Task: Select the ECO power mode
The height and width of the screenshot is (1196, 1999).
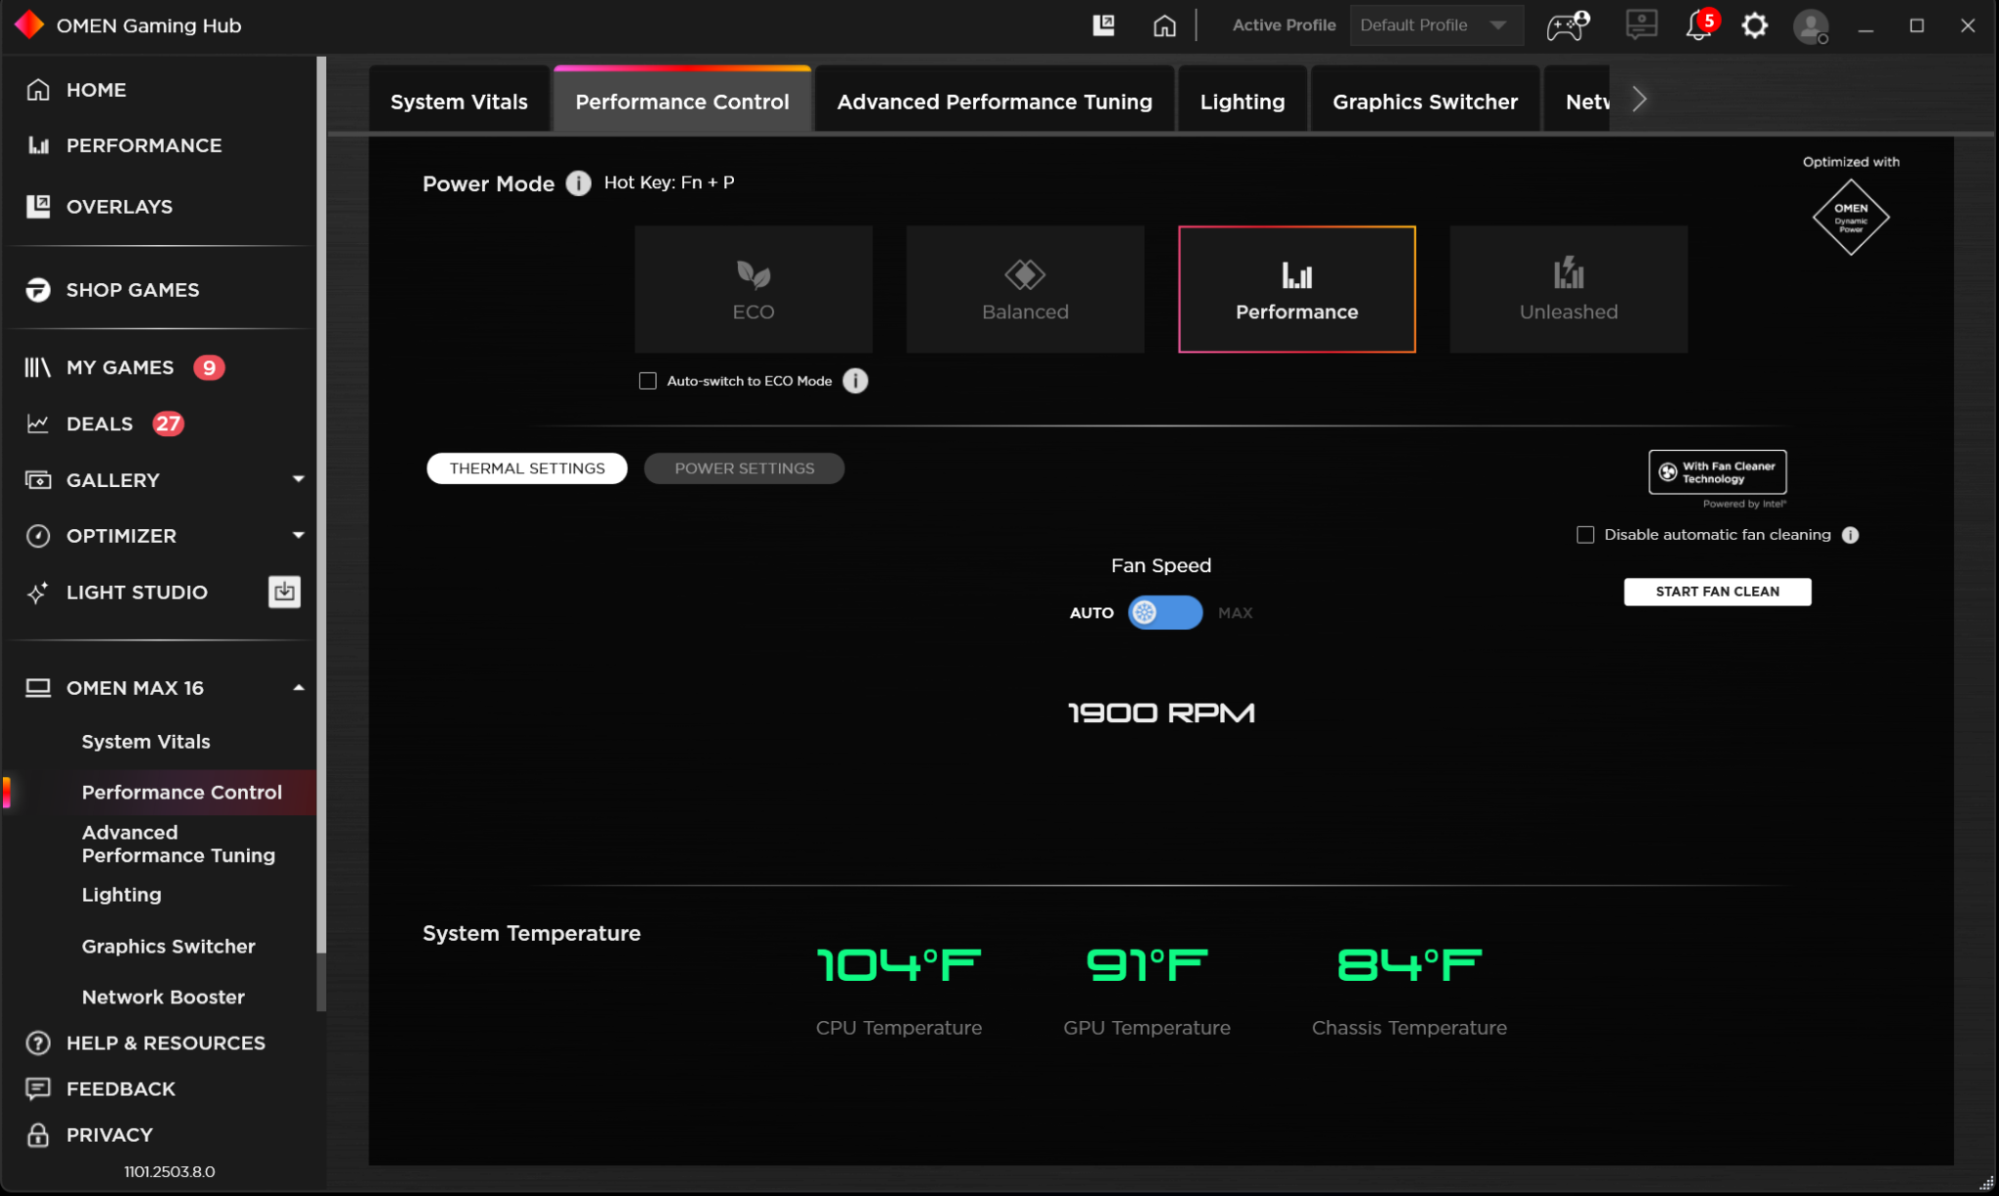Action: pos(753,289)
